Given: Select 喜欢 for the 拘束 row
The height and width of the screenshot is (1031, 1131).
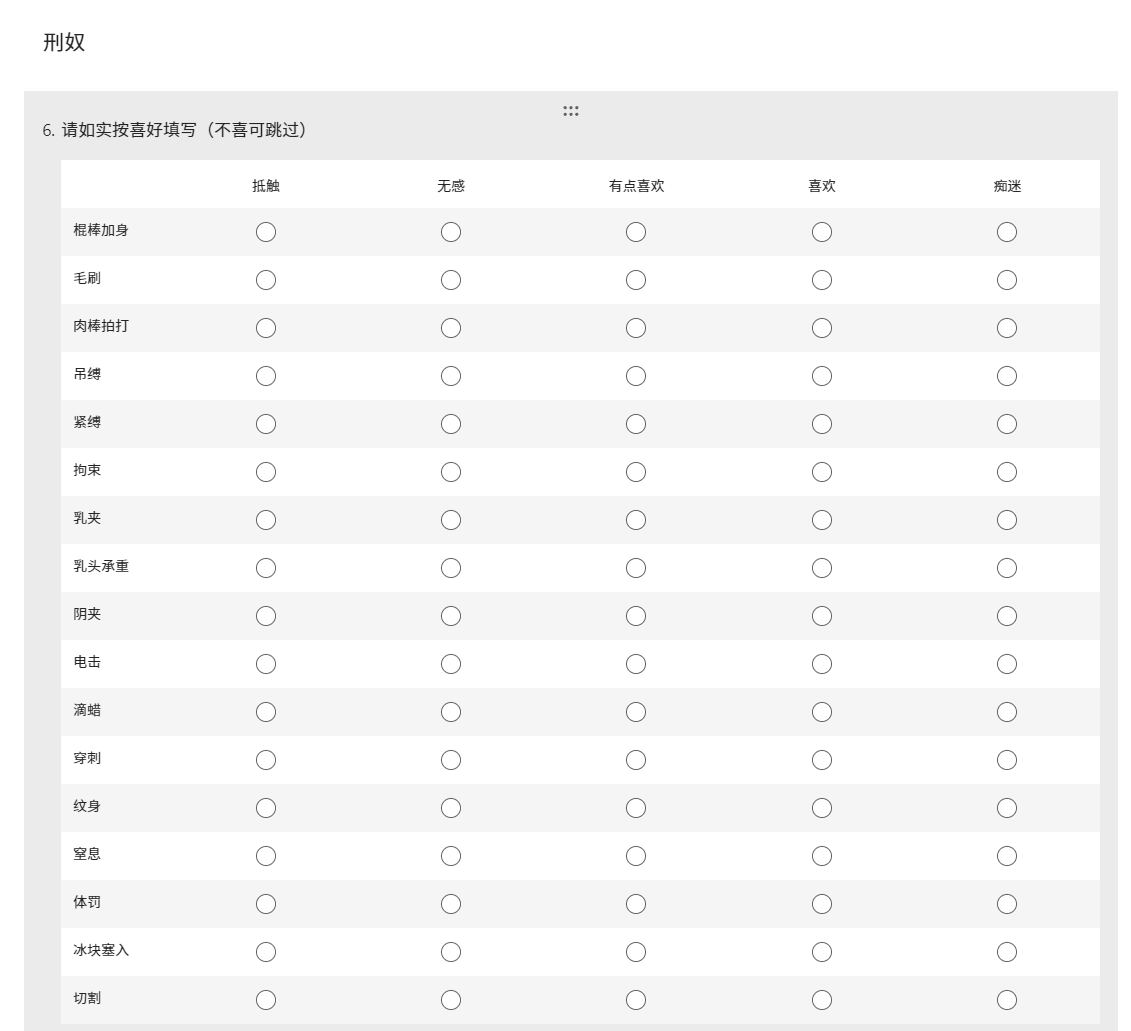Looking at the screenshot, I should tap(822, 472).
